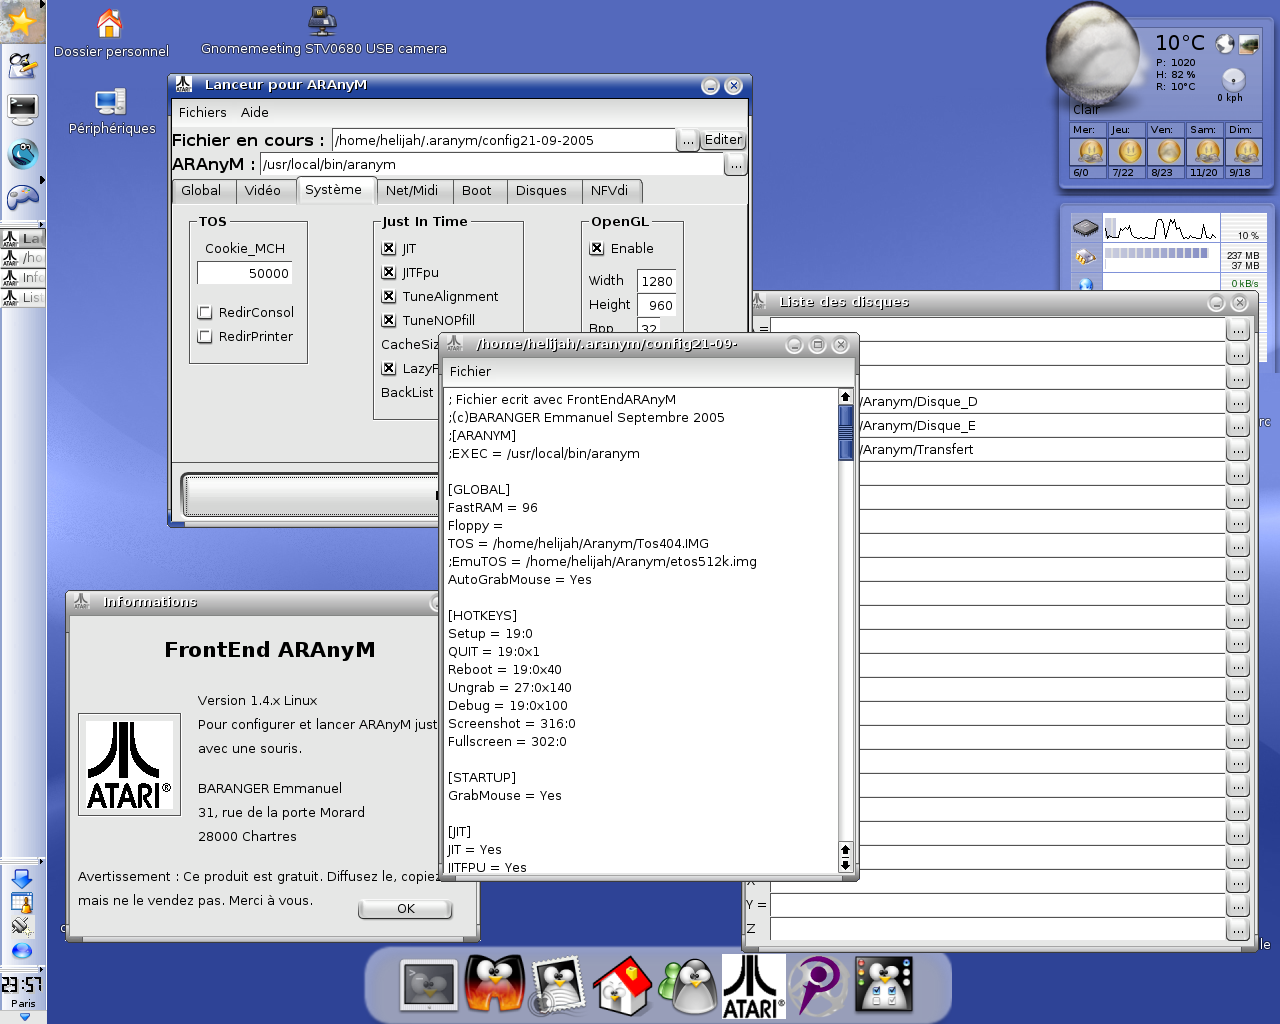Click browse button for Aranym/Disque_D row
Screen dimensions: 1280x1024
[1238, 402]
